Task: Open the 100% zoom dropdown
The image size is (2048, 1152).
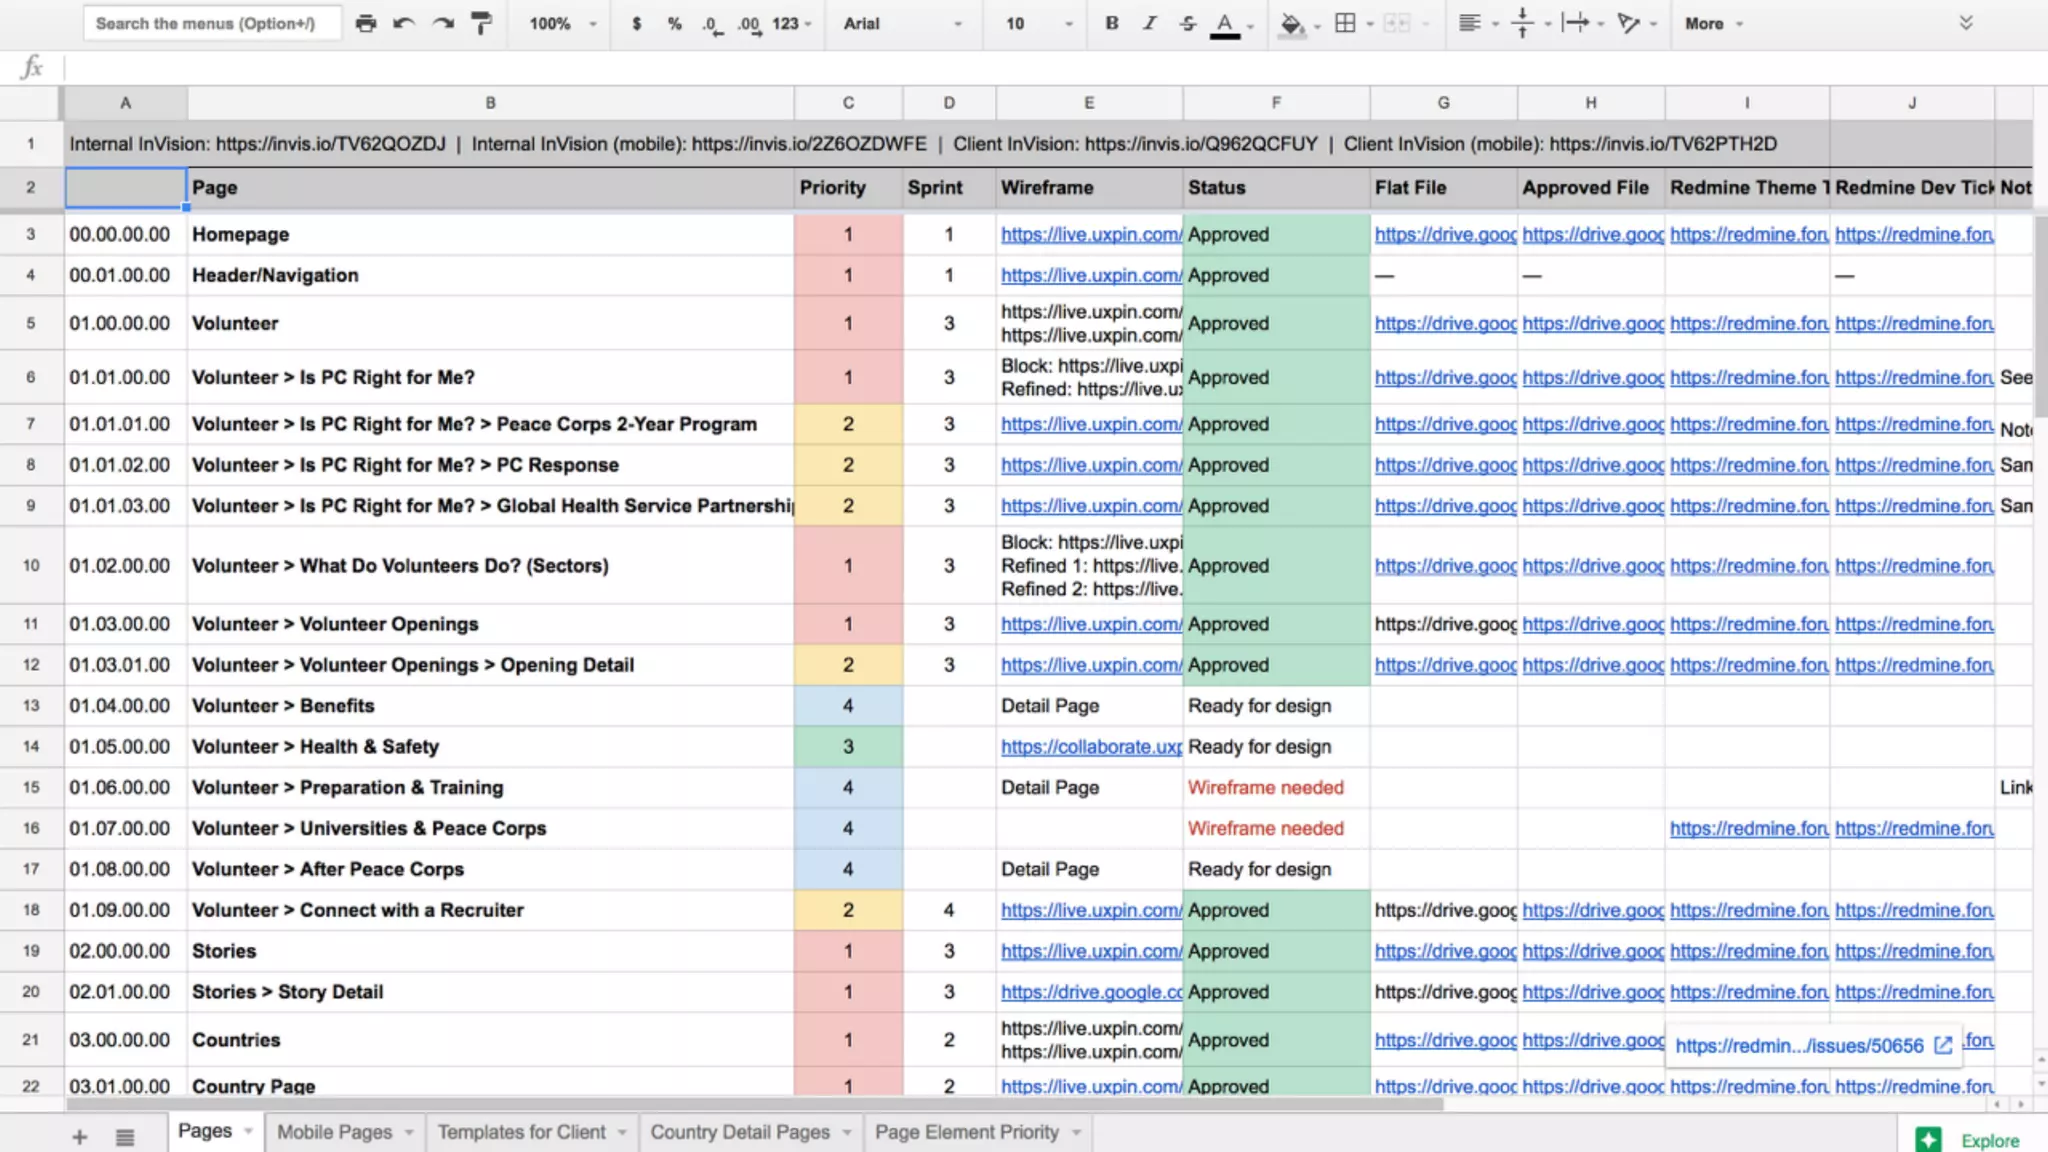Action: 562,23
